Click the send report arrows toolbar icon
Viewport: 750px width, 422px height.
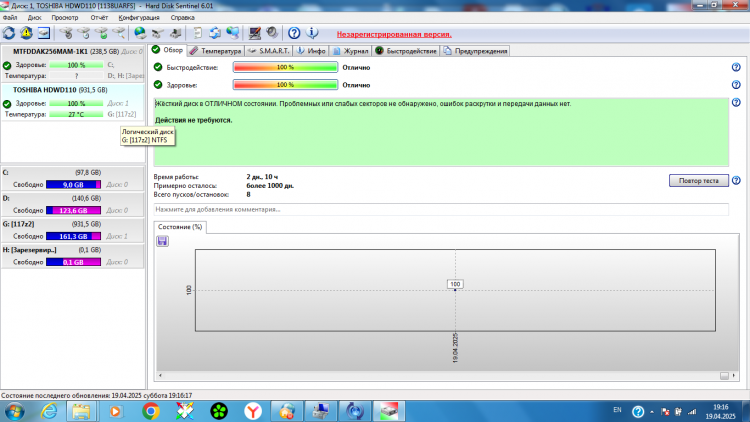pos(215,33)
